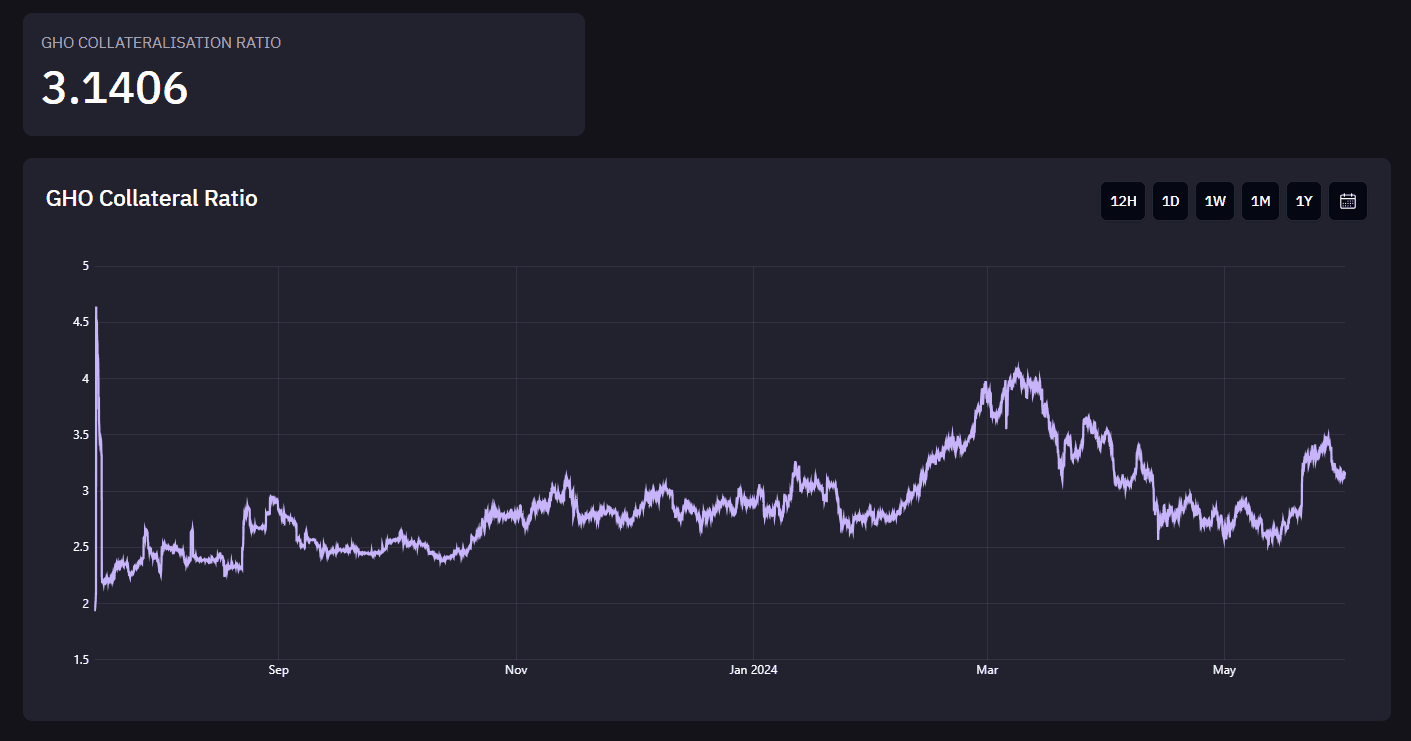
Task: Choose the 1M time range
Action: (1260, 201)
